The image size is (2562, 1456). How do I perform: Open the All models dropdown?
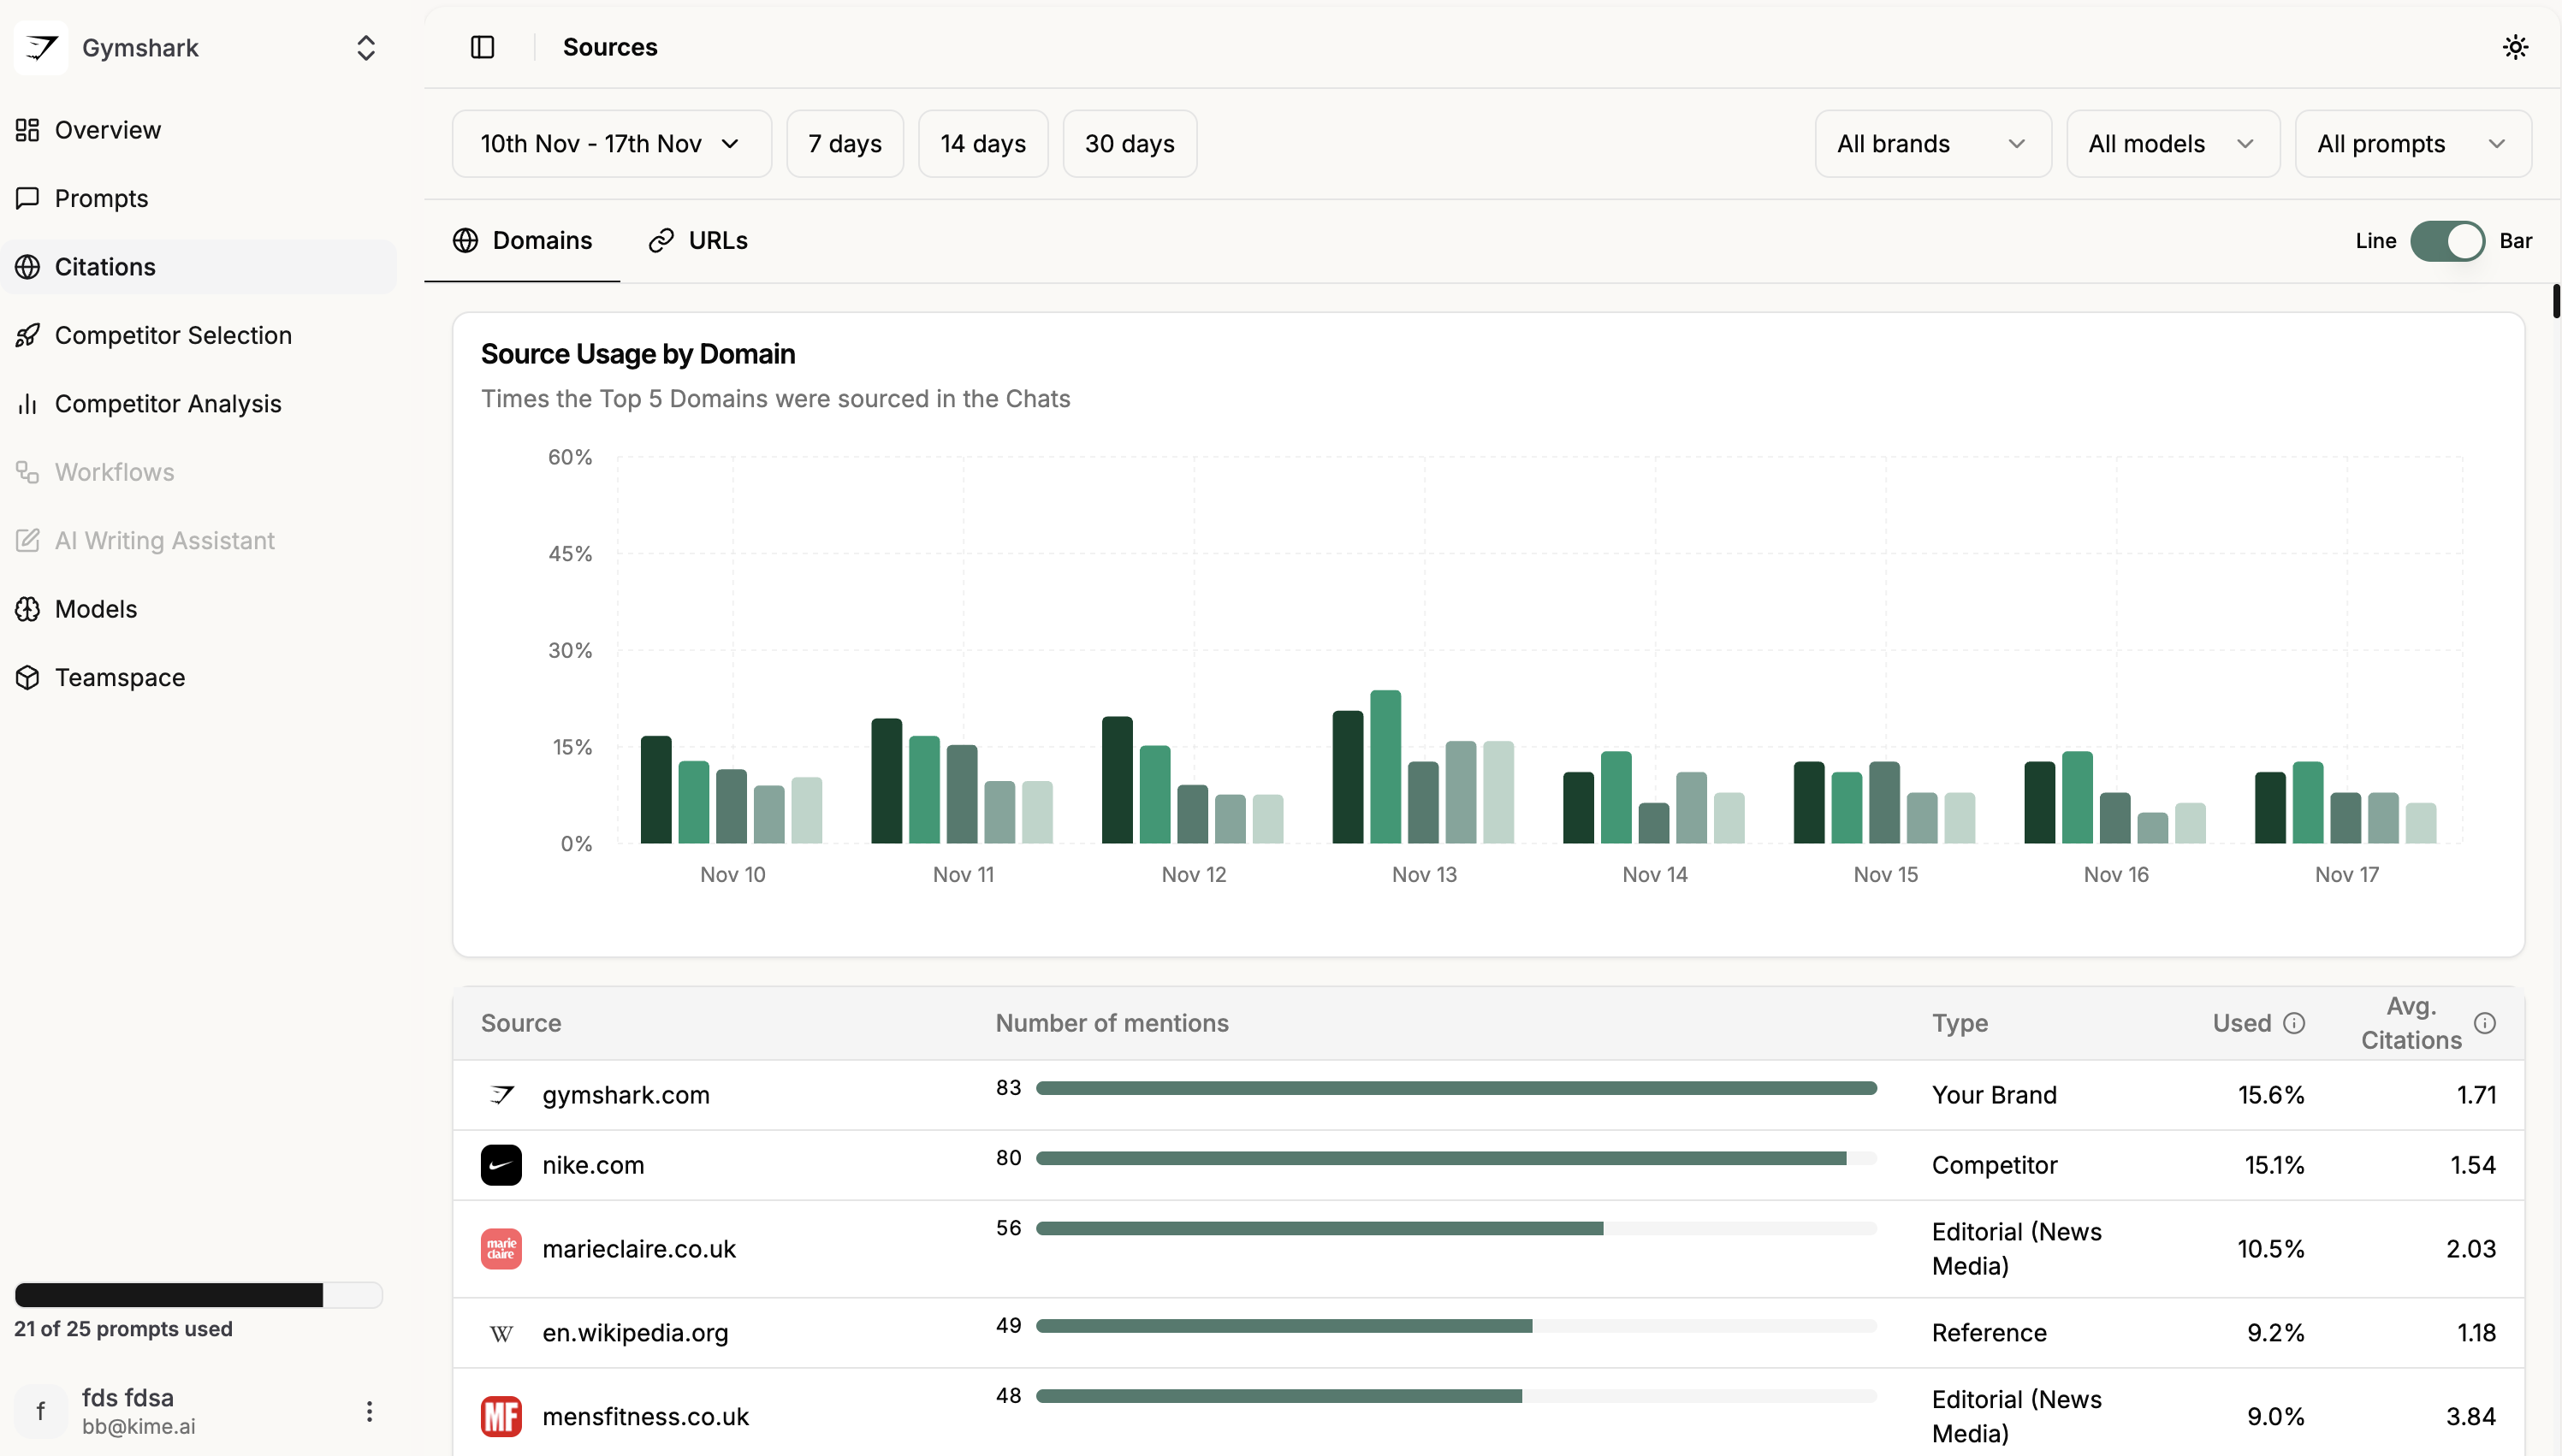[x=2172, y=144]
